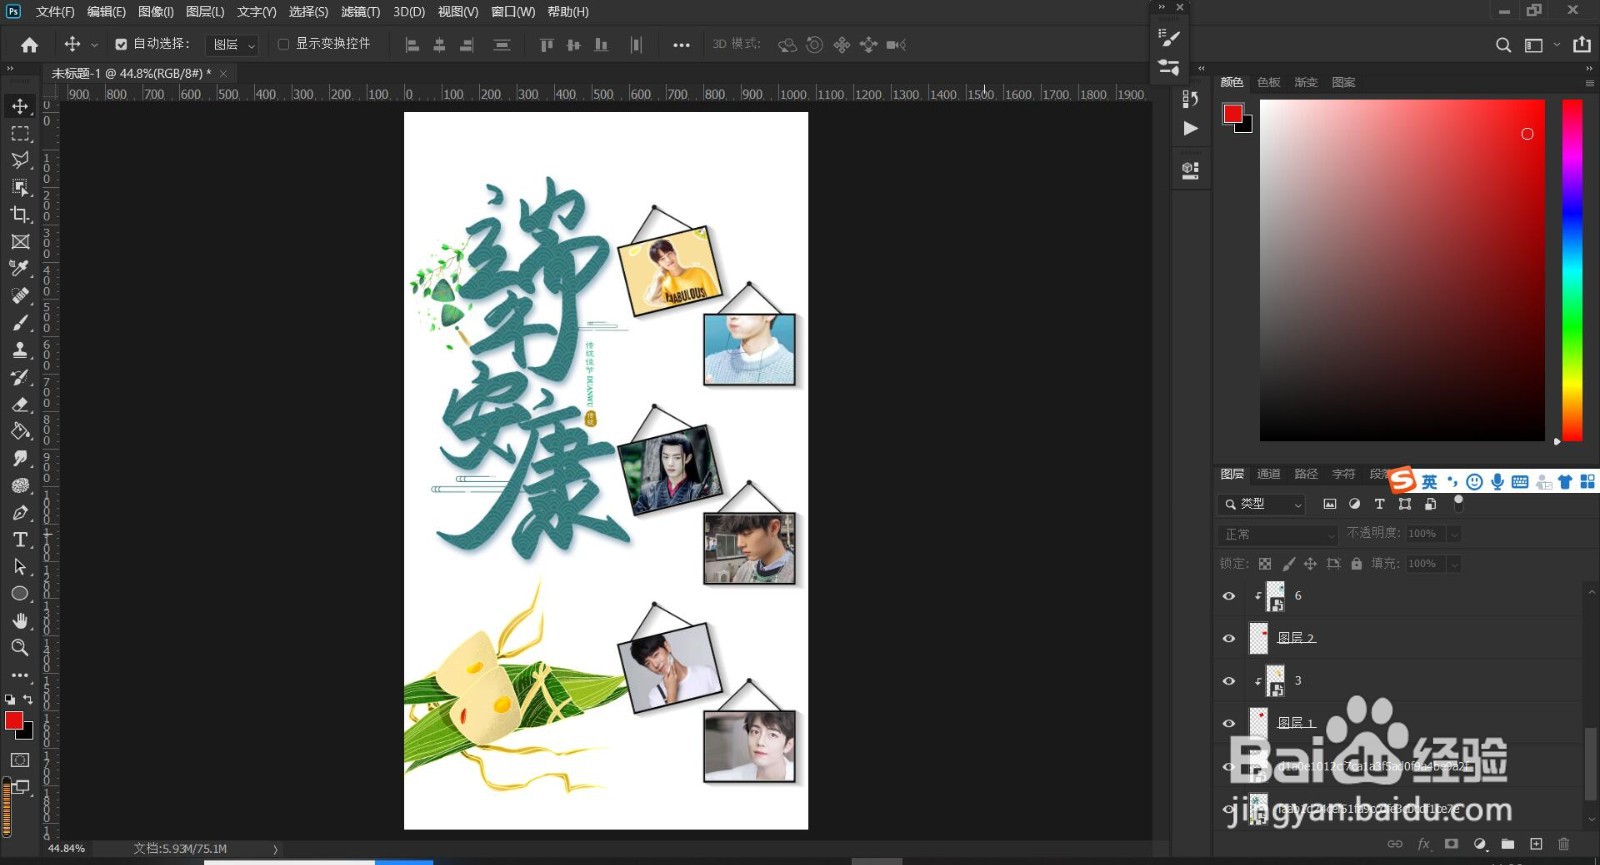Open the search magnifier at top right

1503,45
